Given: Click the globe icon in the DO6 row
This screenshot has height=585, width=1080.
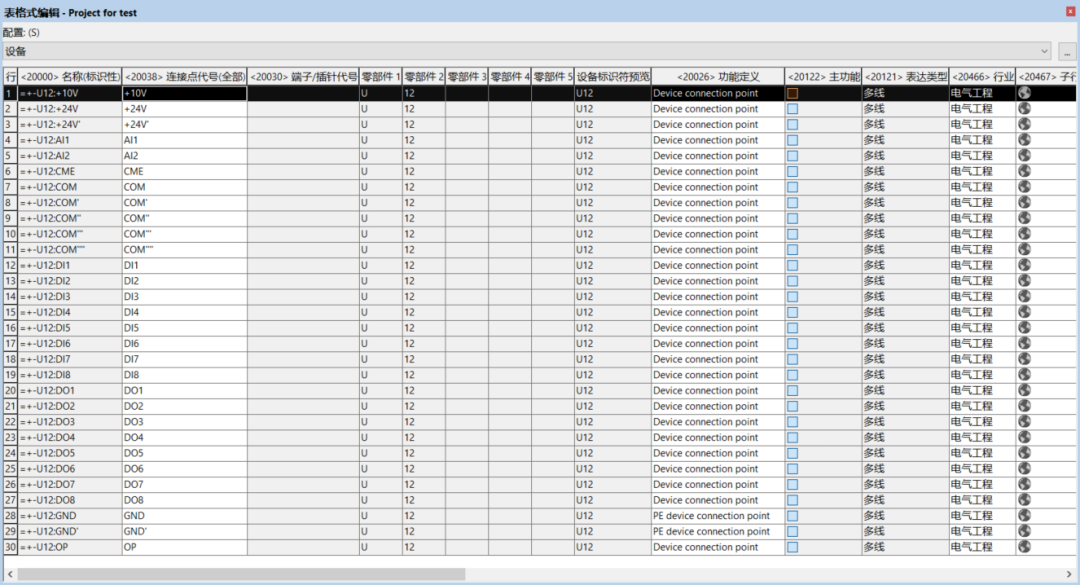Looking at the screenshot, I should pos(1024,469).
